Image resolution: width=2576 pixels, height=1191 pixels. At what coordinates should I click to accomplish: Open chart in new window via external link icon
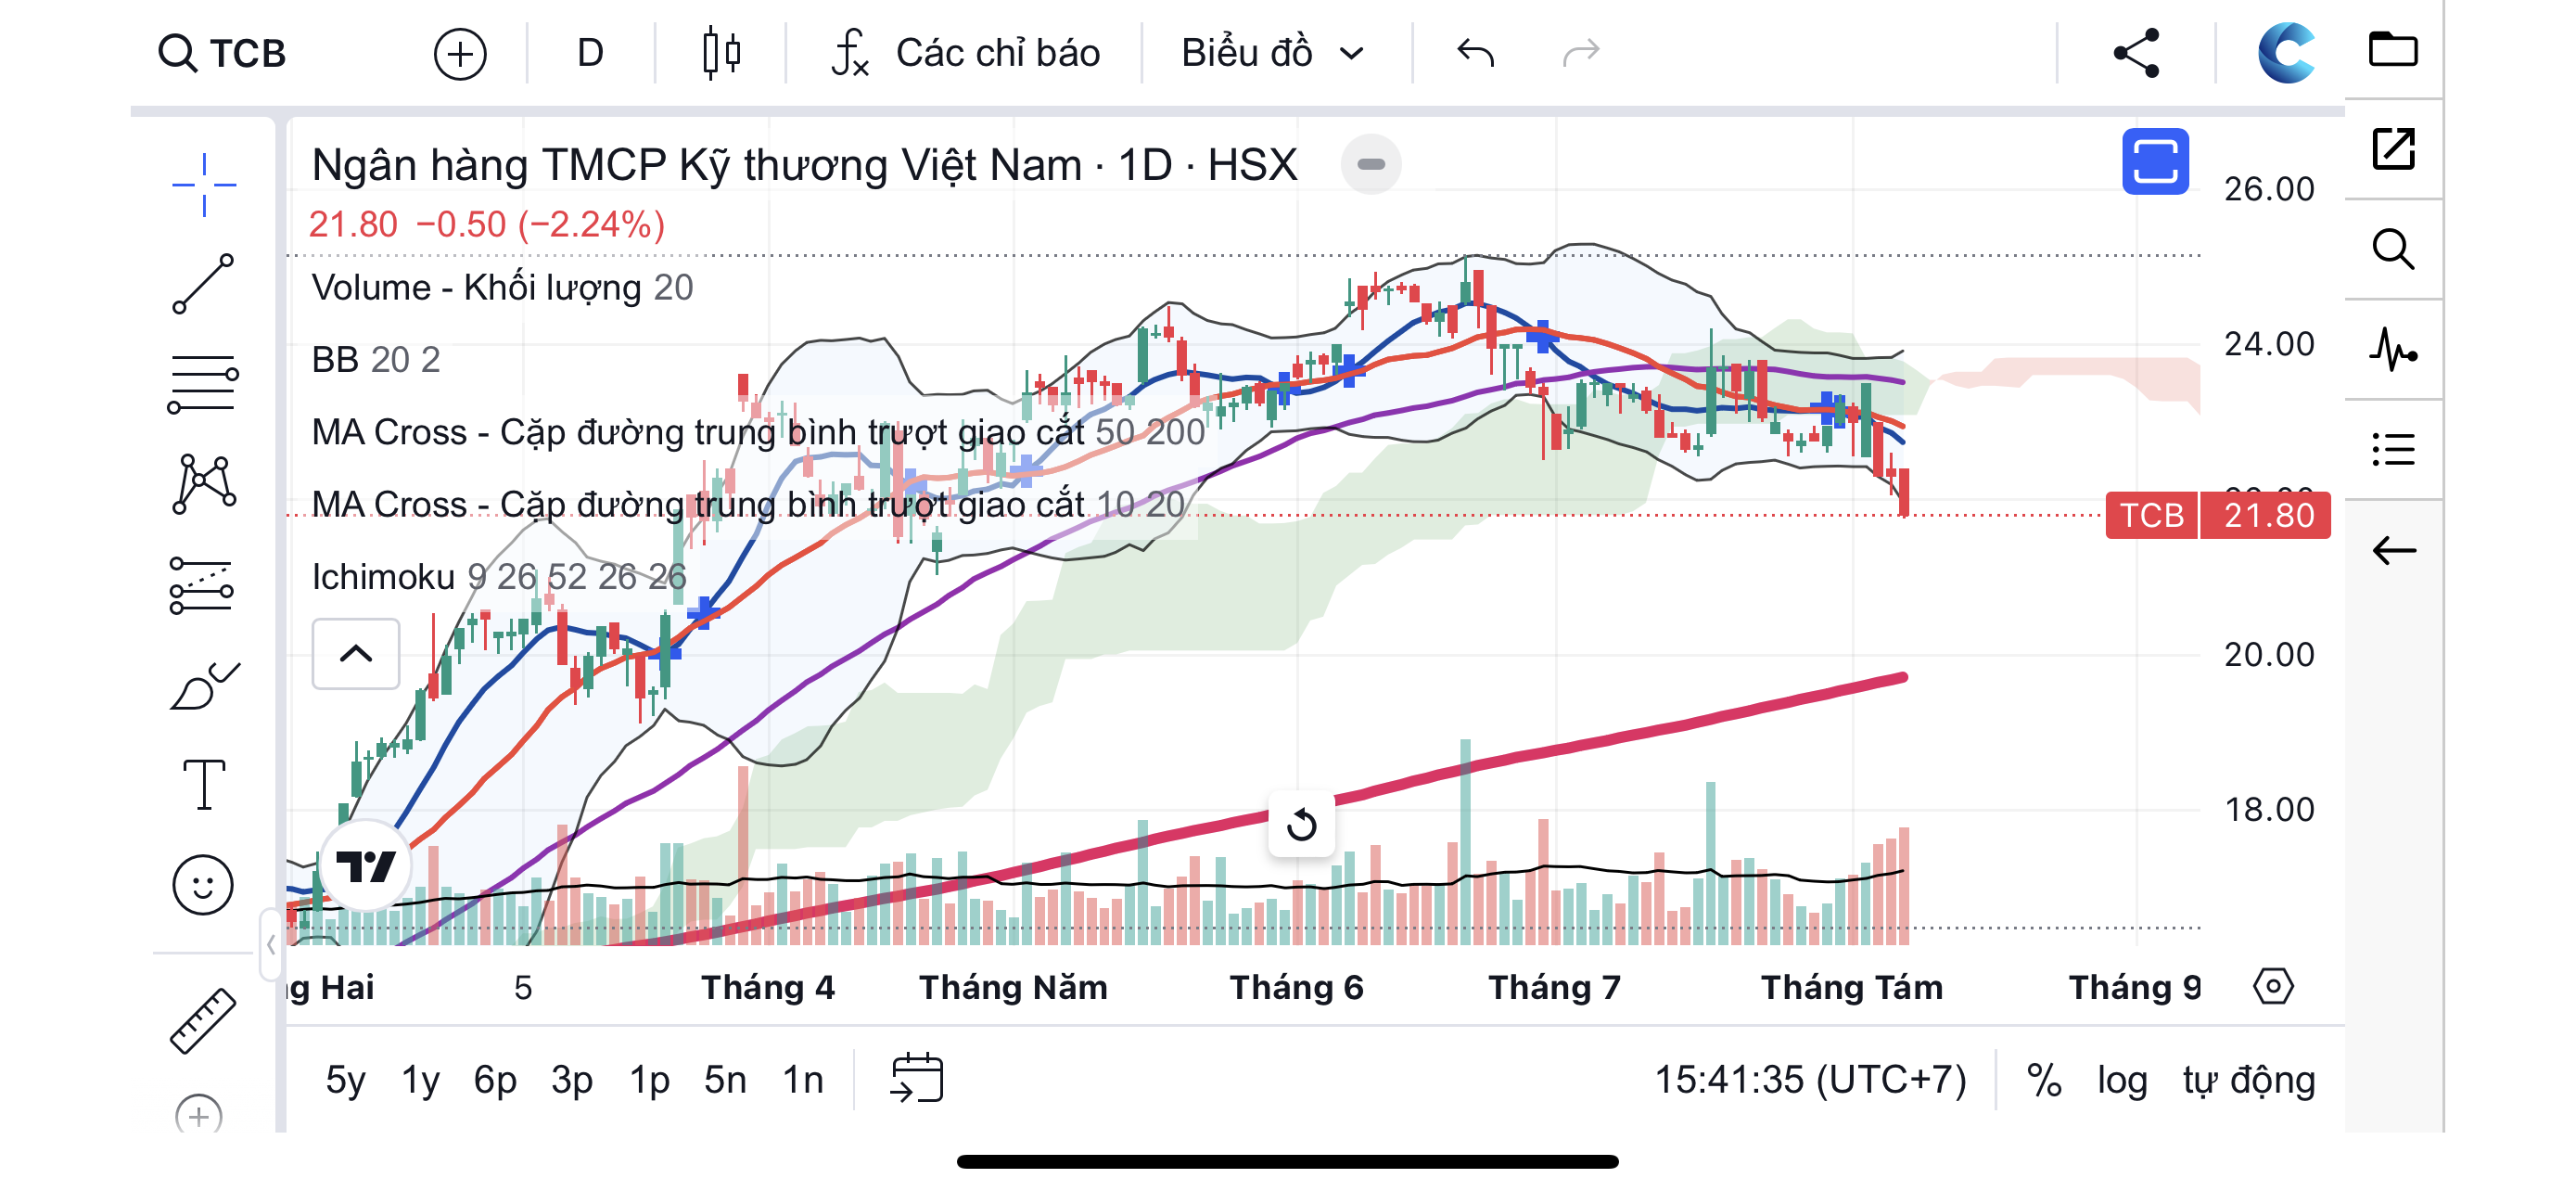click(2393, 149)
